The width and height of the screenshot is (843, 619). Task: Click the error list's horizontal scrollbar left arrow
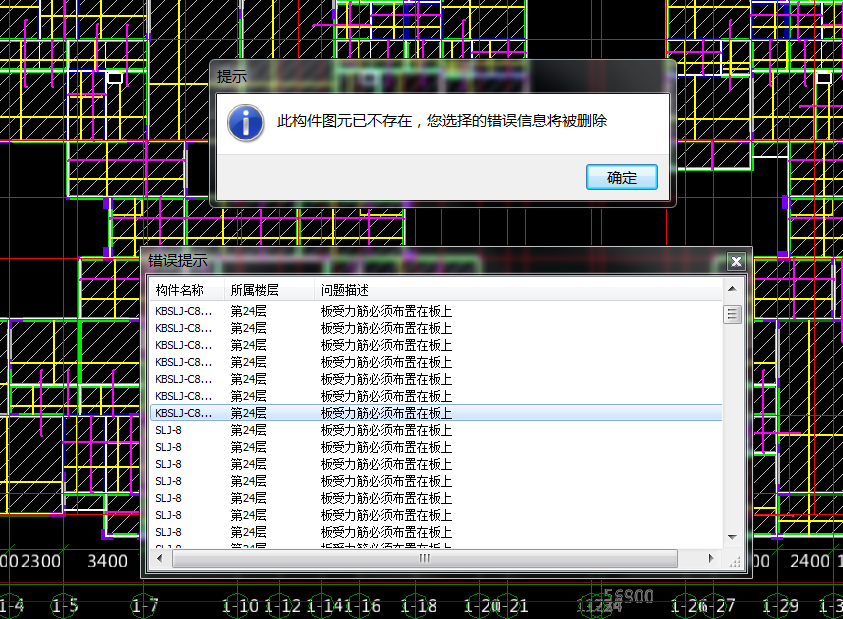click(160, 558)
